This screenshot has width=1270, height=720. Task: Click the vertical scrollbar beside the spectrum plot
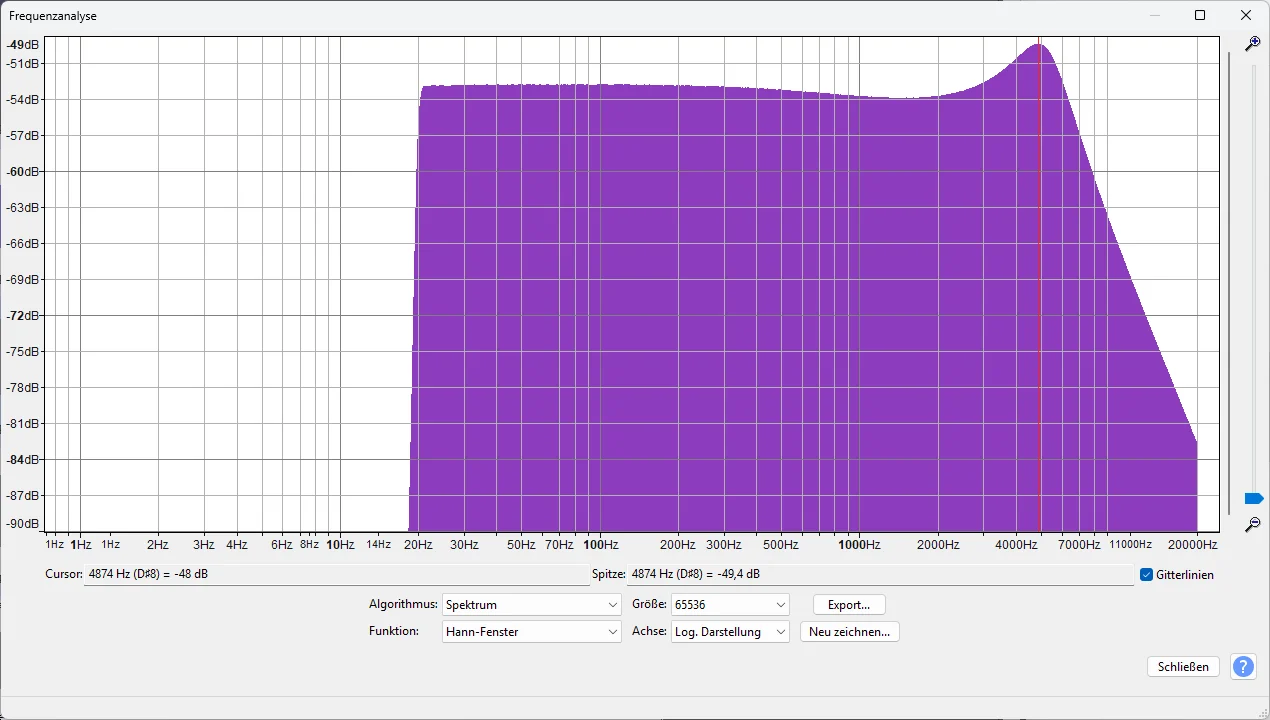(x=1229, y=283)
